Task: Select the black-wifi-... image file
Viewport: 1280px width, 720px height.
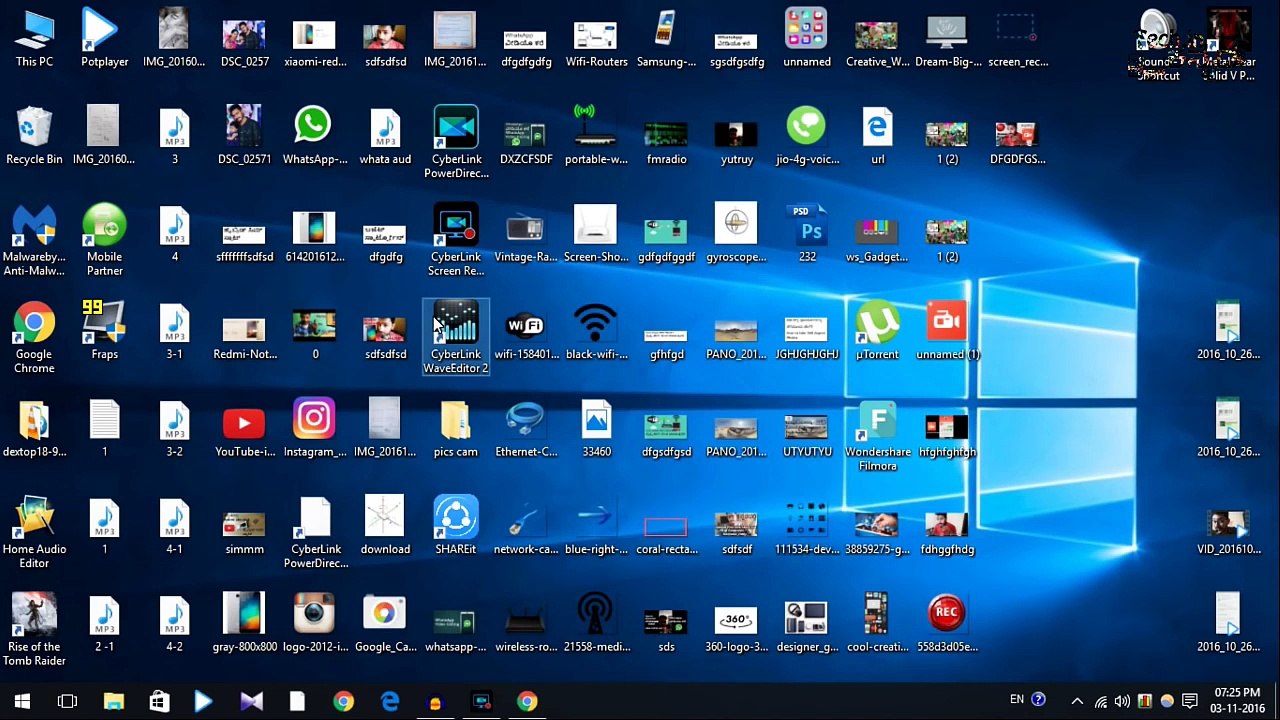Action: pos(596,331)
